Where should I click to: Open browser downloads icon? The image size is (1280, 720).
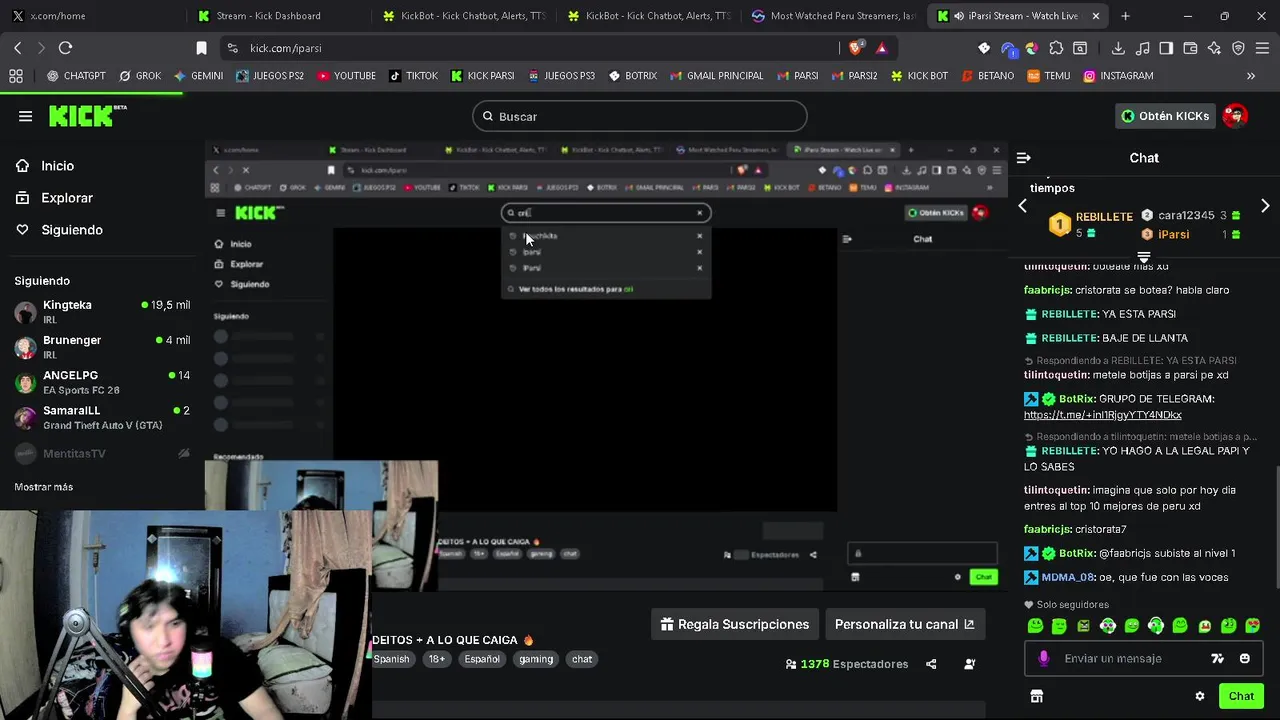point(1118,48)
